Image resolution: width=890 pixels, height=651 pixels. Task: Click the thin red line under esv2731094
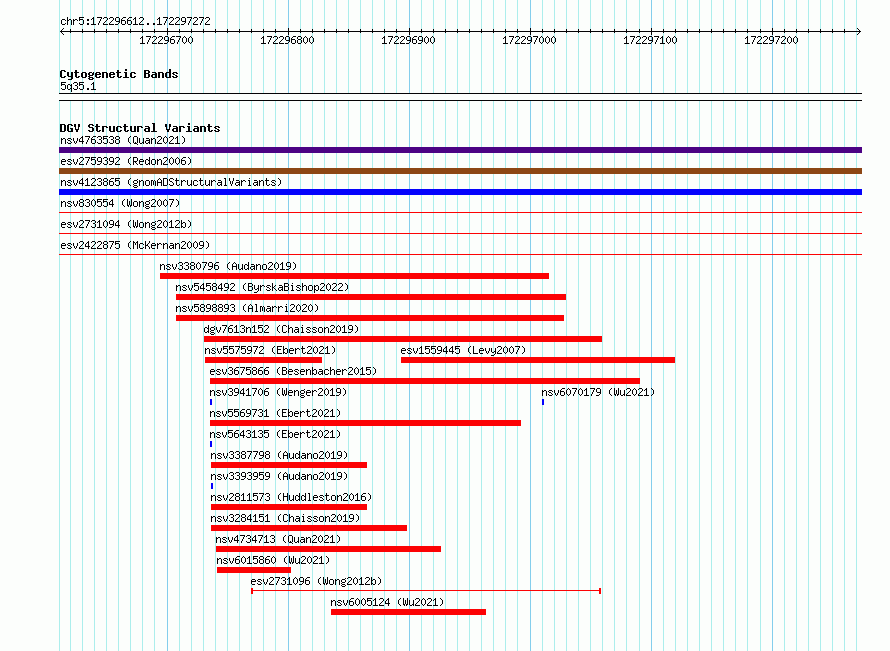[460, 233]
